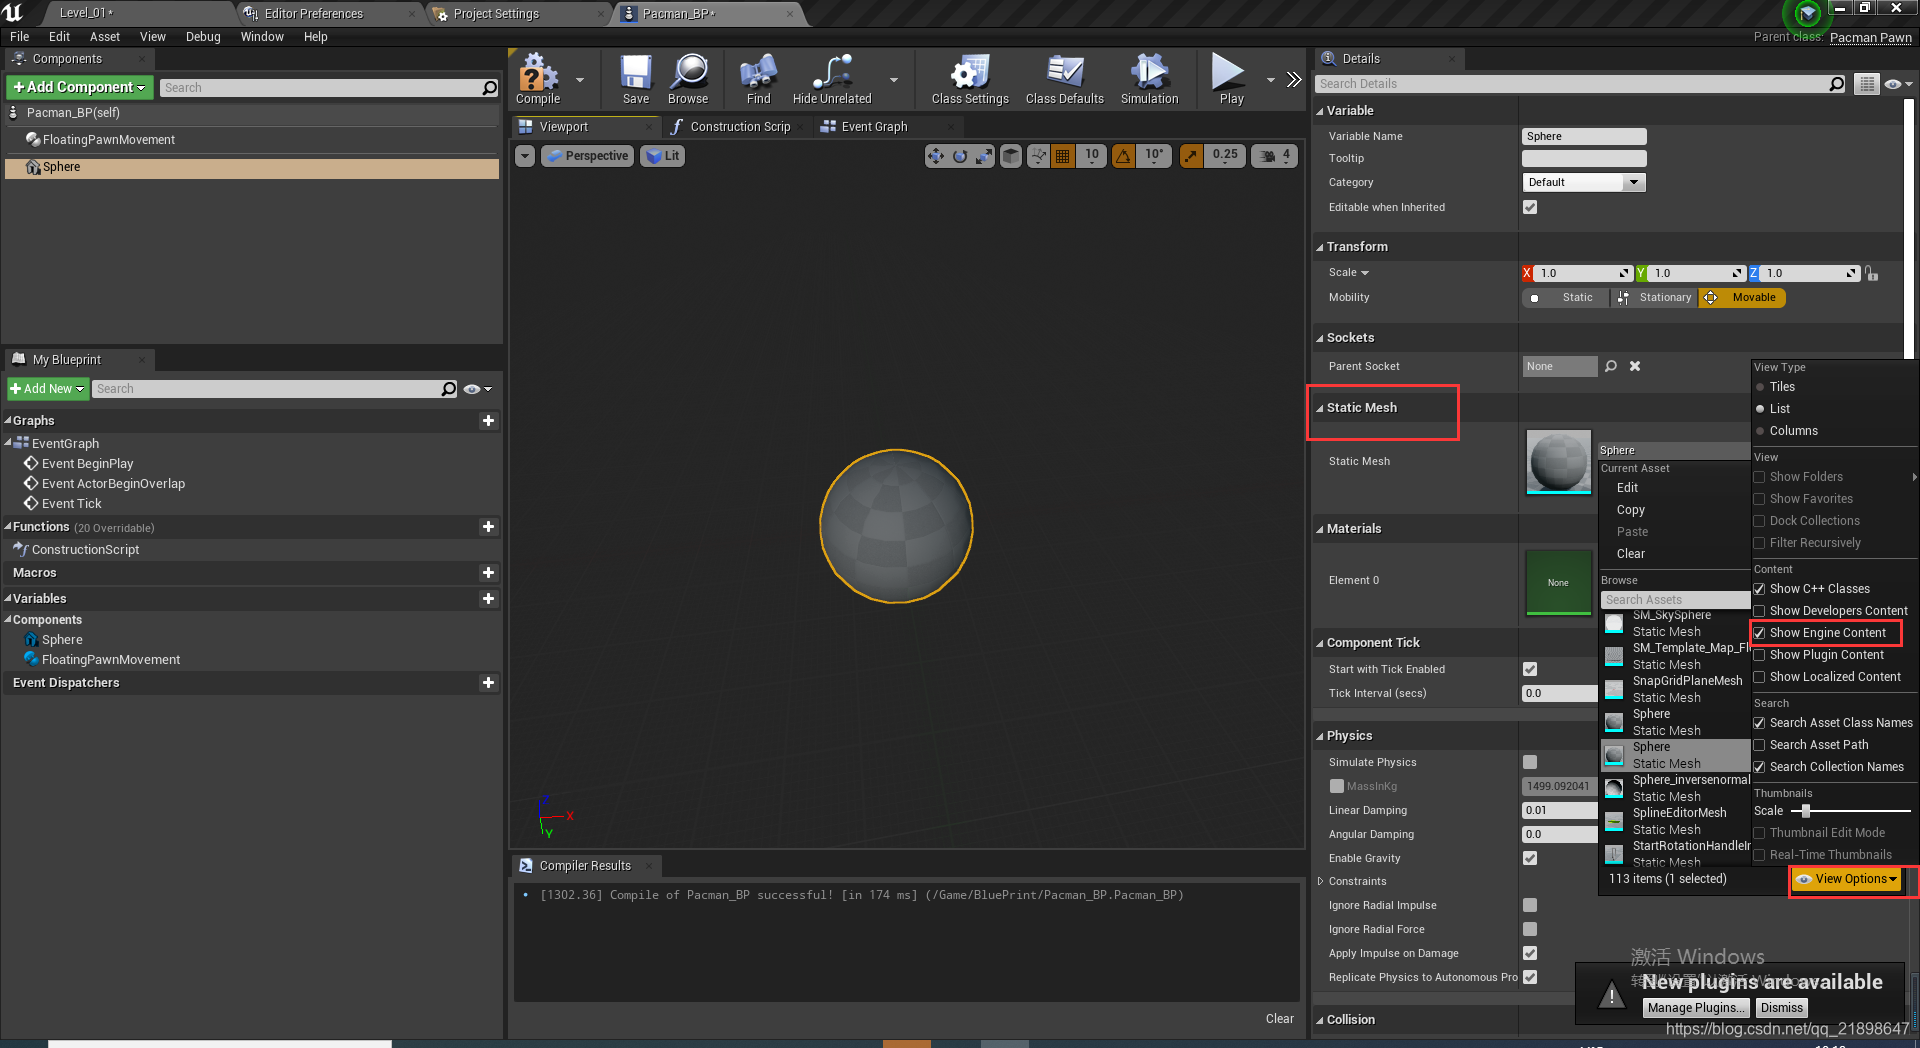
Task: Click search icon in Components panel
Action: coord(489,88)
